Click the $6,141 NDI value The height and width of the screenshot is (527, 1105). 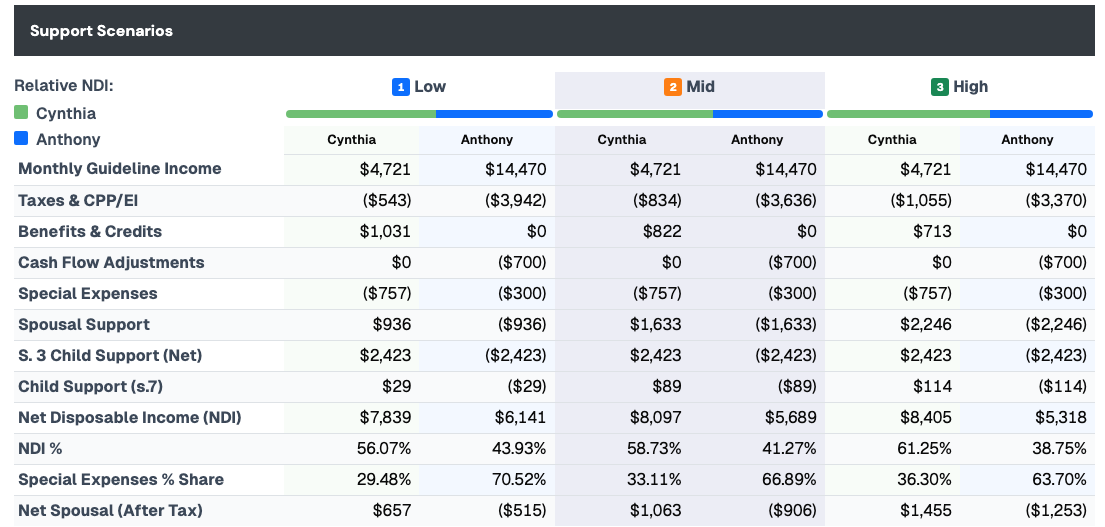[520, 418]
